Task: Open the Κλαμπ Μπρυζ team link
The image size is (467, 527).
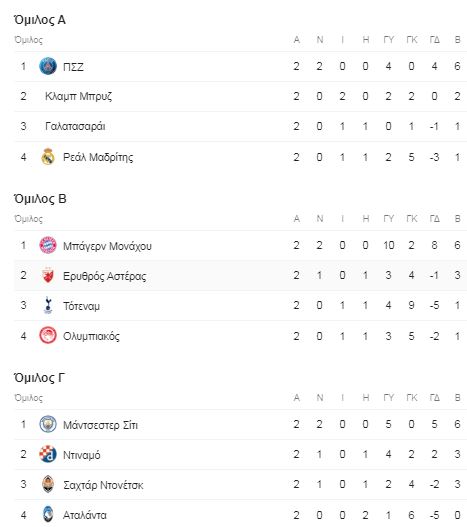Action: [x=79, y=96]
